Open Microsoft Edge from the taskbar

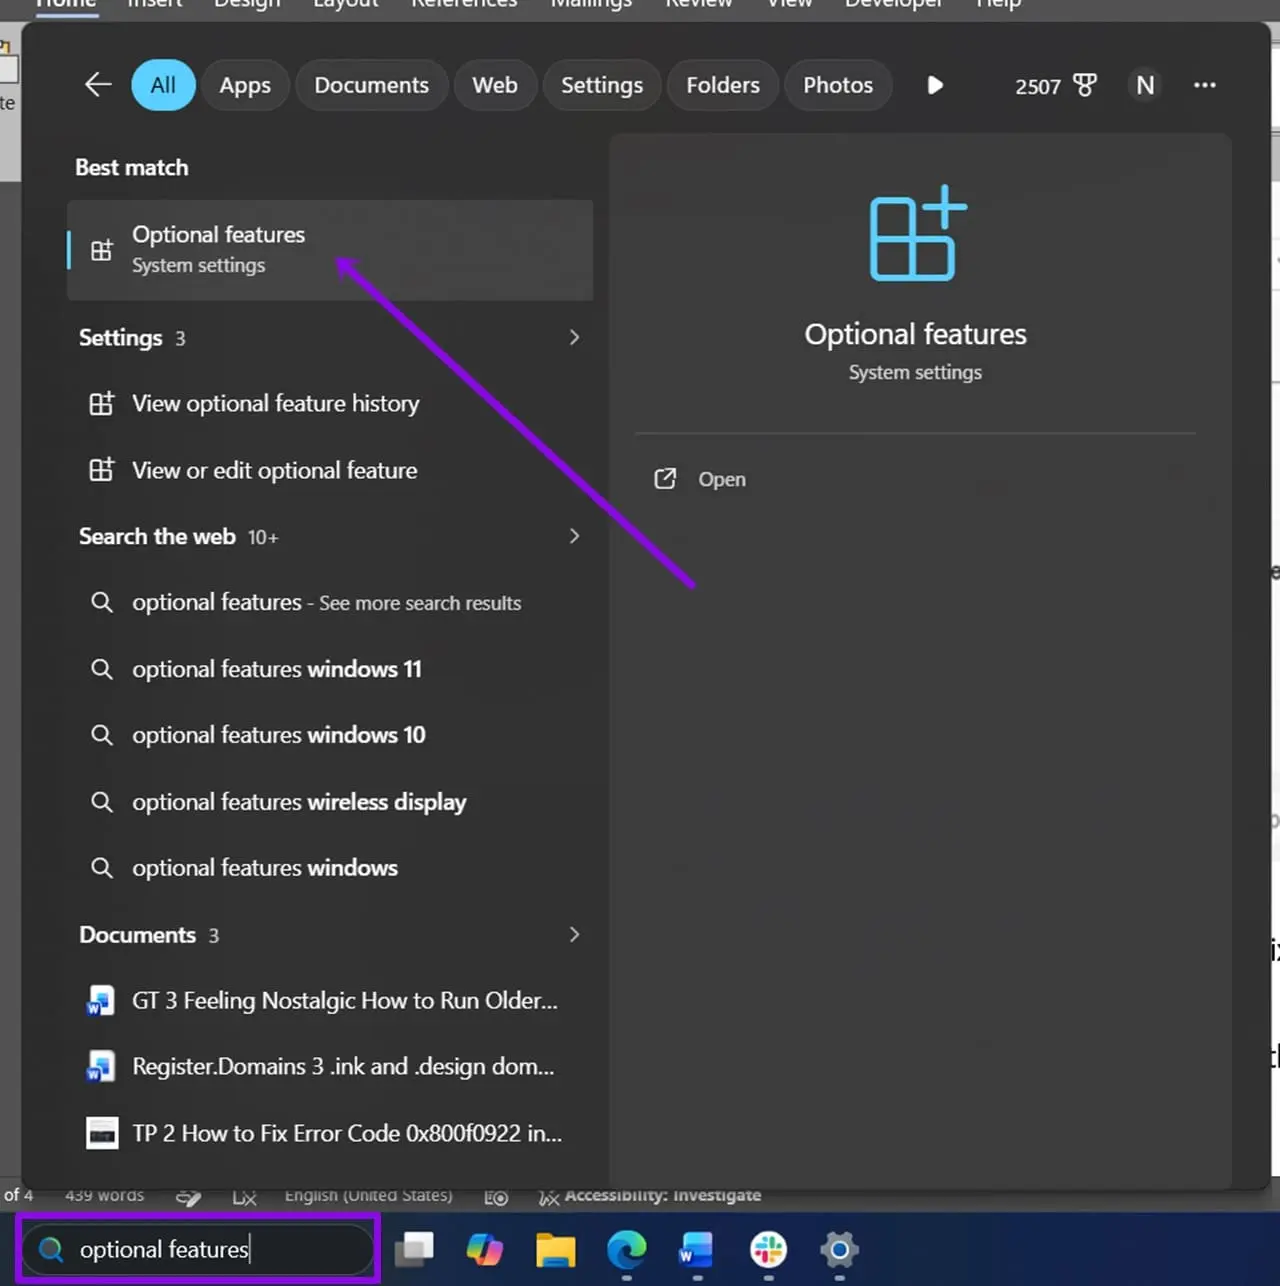(x=627, y=1249)
